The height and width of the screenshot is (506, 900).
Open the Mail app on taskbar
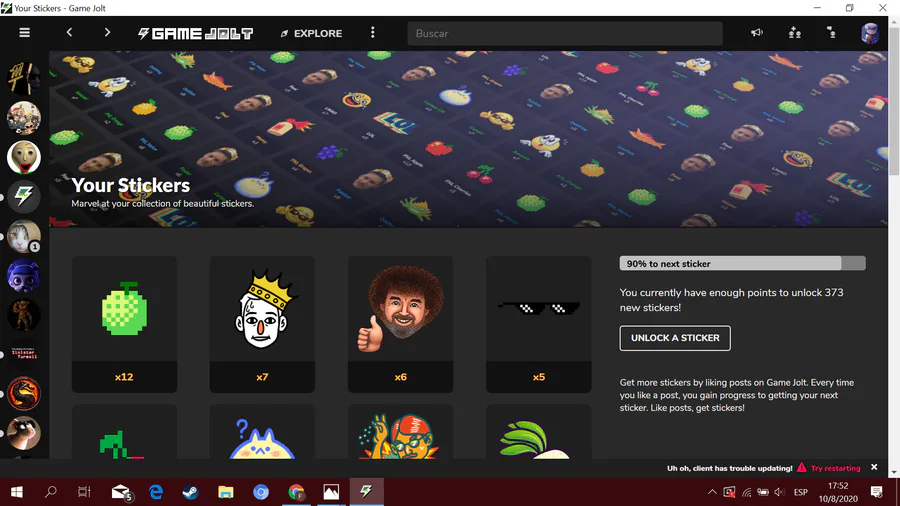pyautogui.click(x=121, y=492)
